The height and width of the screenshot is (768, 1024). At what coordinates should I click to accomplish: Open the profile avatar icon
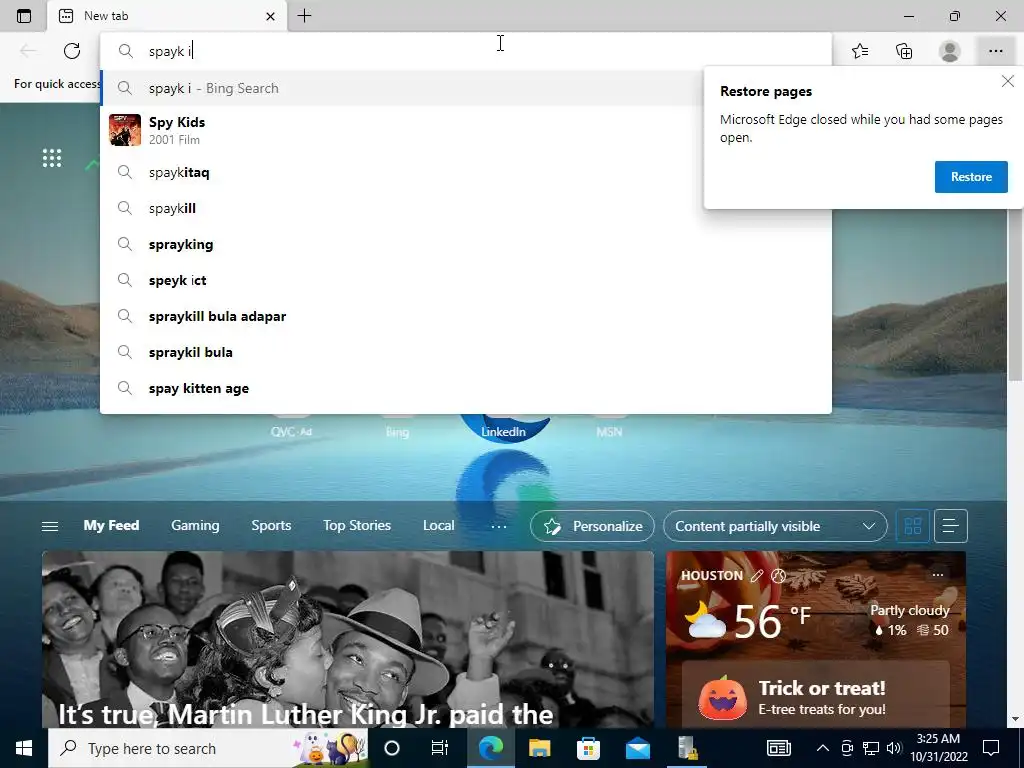[950, 51]
